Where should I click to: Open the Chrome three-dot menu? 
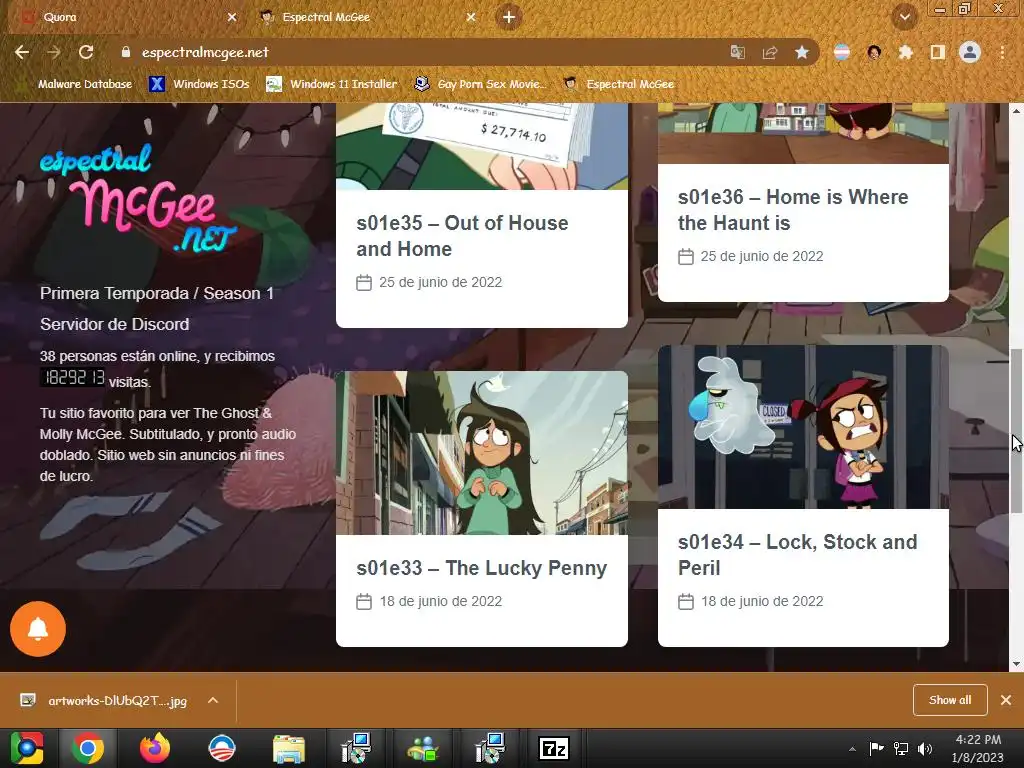point(1002,52)
